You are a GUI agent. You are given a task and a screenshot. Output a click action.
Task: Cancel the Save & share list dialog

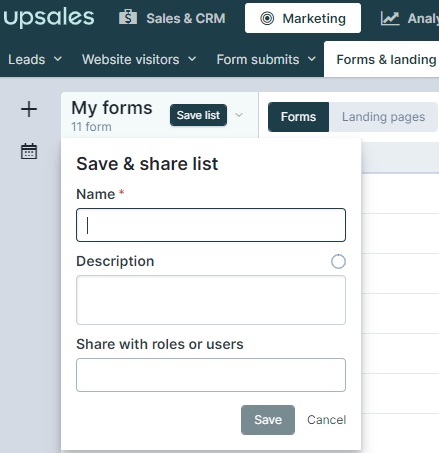tap(326, 420)
